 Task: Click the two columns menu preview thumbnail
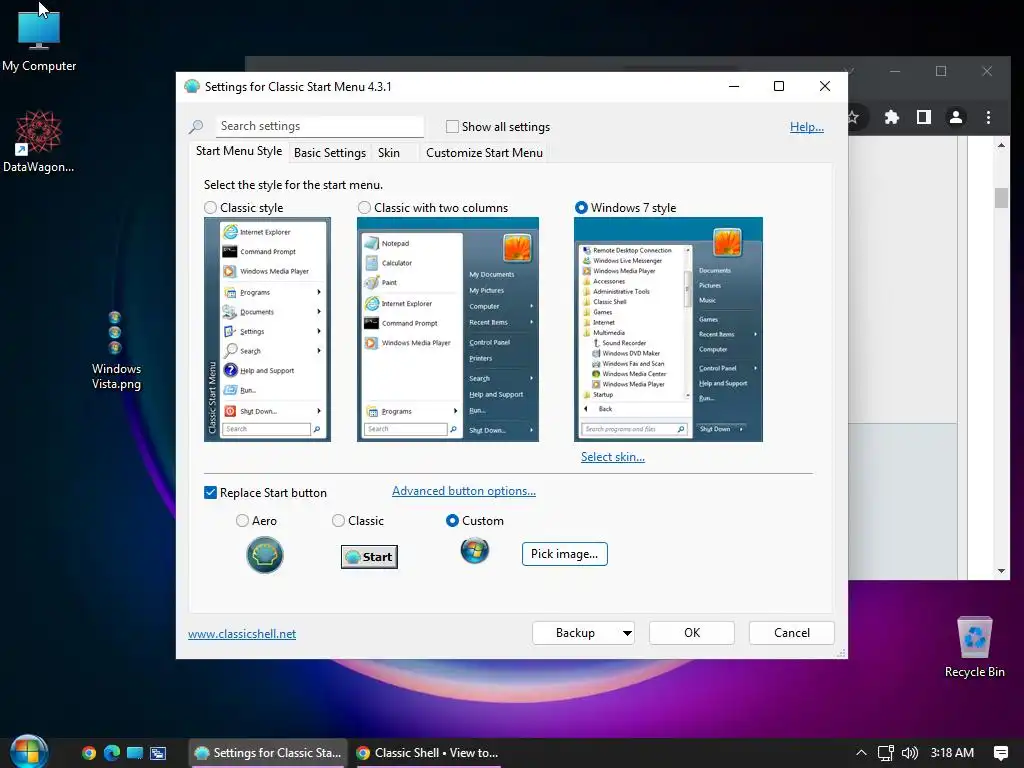447,330
